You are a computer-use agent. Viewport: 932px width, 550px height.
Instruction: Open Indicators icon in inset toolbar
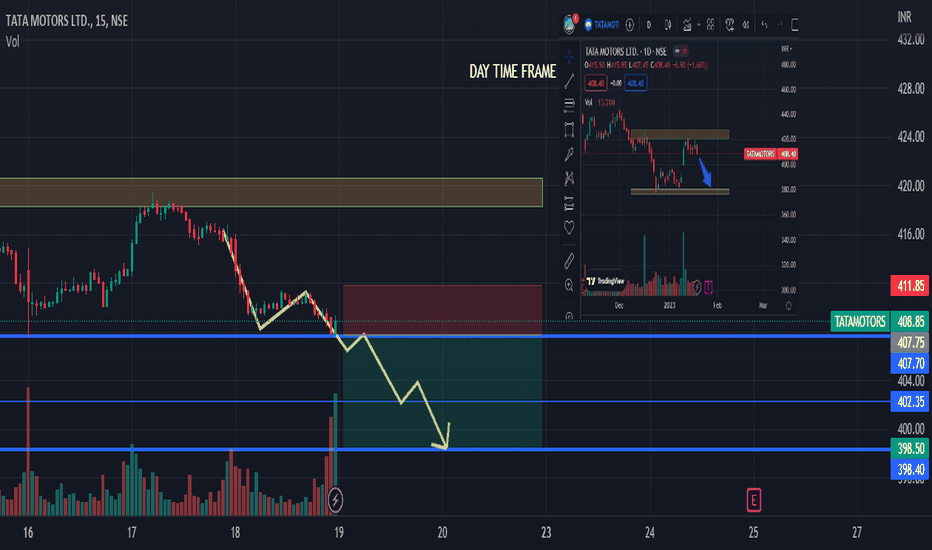[687, 25]
